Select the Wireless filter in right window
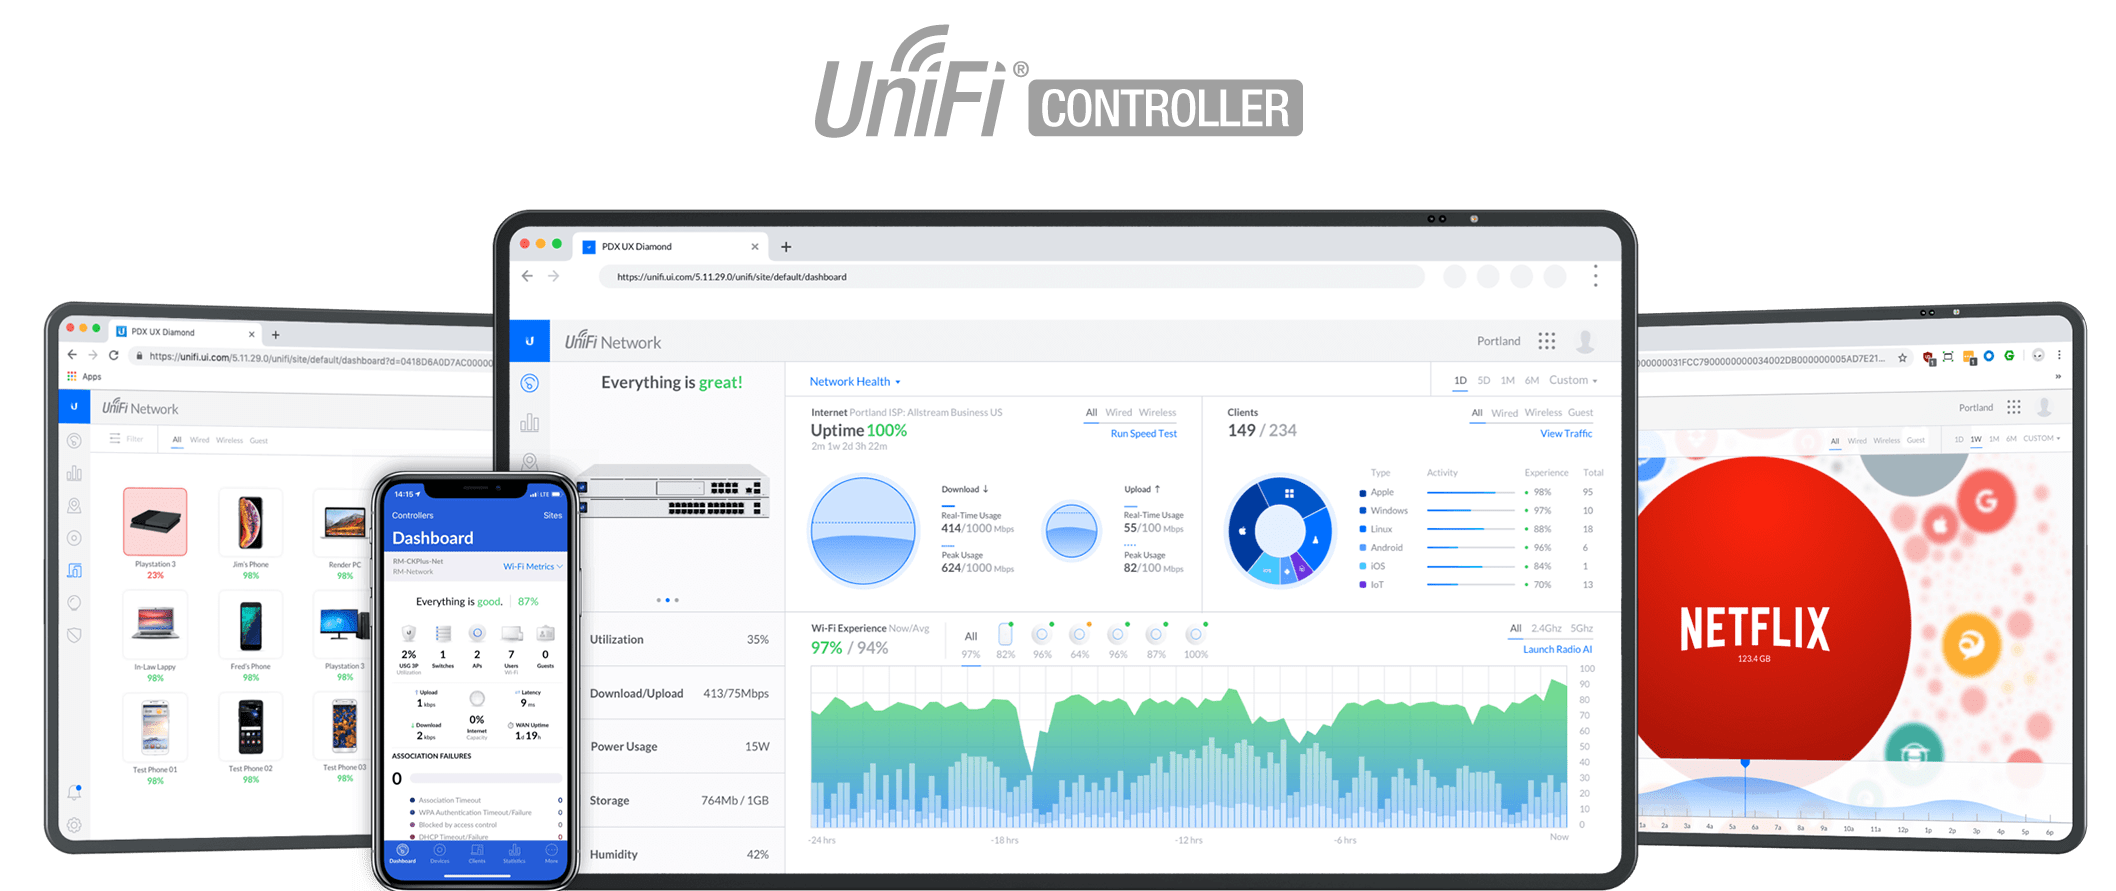This screenshot has width=2116, height=891. click(x=1887, y=440)
